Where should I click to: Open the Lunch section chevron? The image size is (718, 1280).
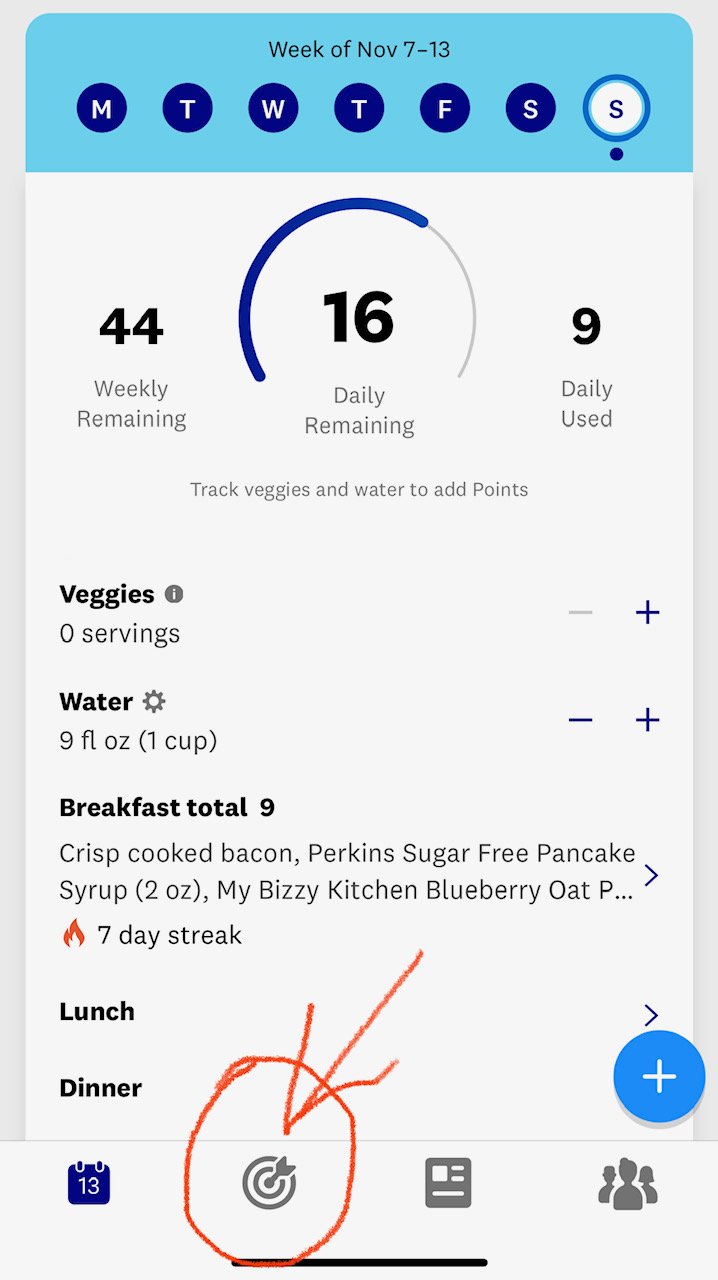coord(652,1014)
